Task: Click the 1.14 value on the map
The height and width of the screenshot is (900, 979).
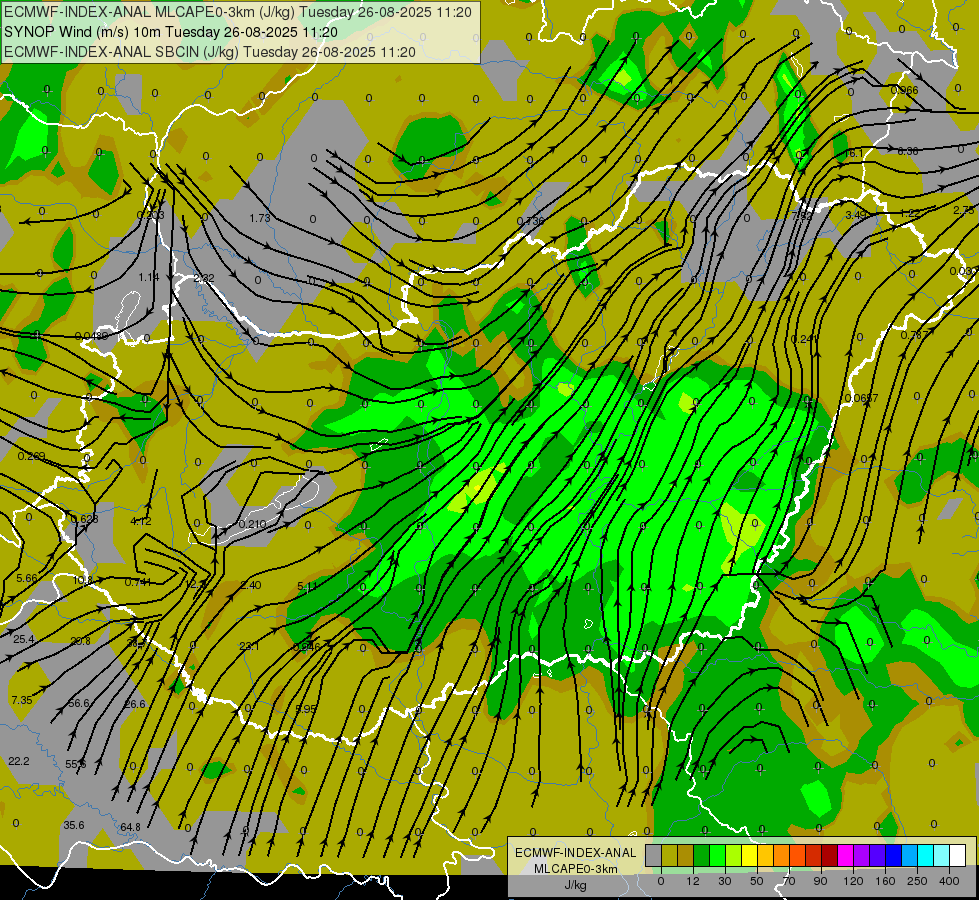Action: click(x=149, y=277)
